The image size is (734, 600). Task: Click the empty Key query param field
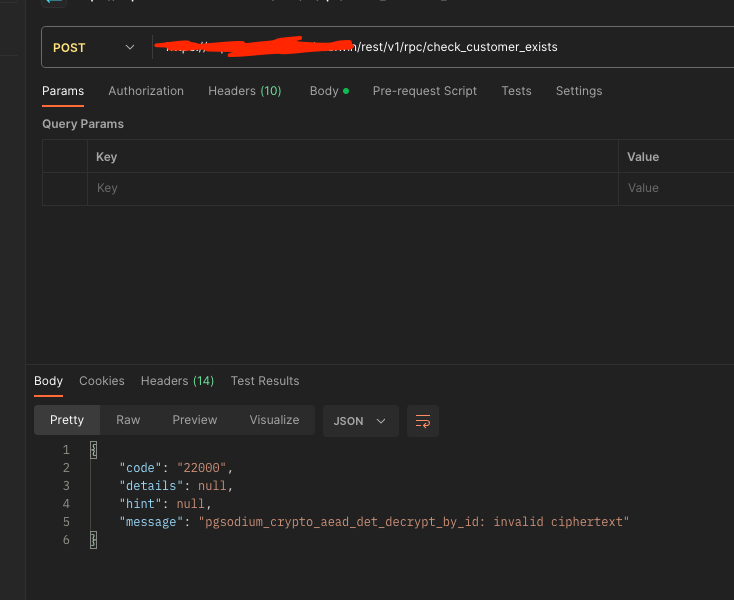click(352, 189)
